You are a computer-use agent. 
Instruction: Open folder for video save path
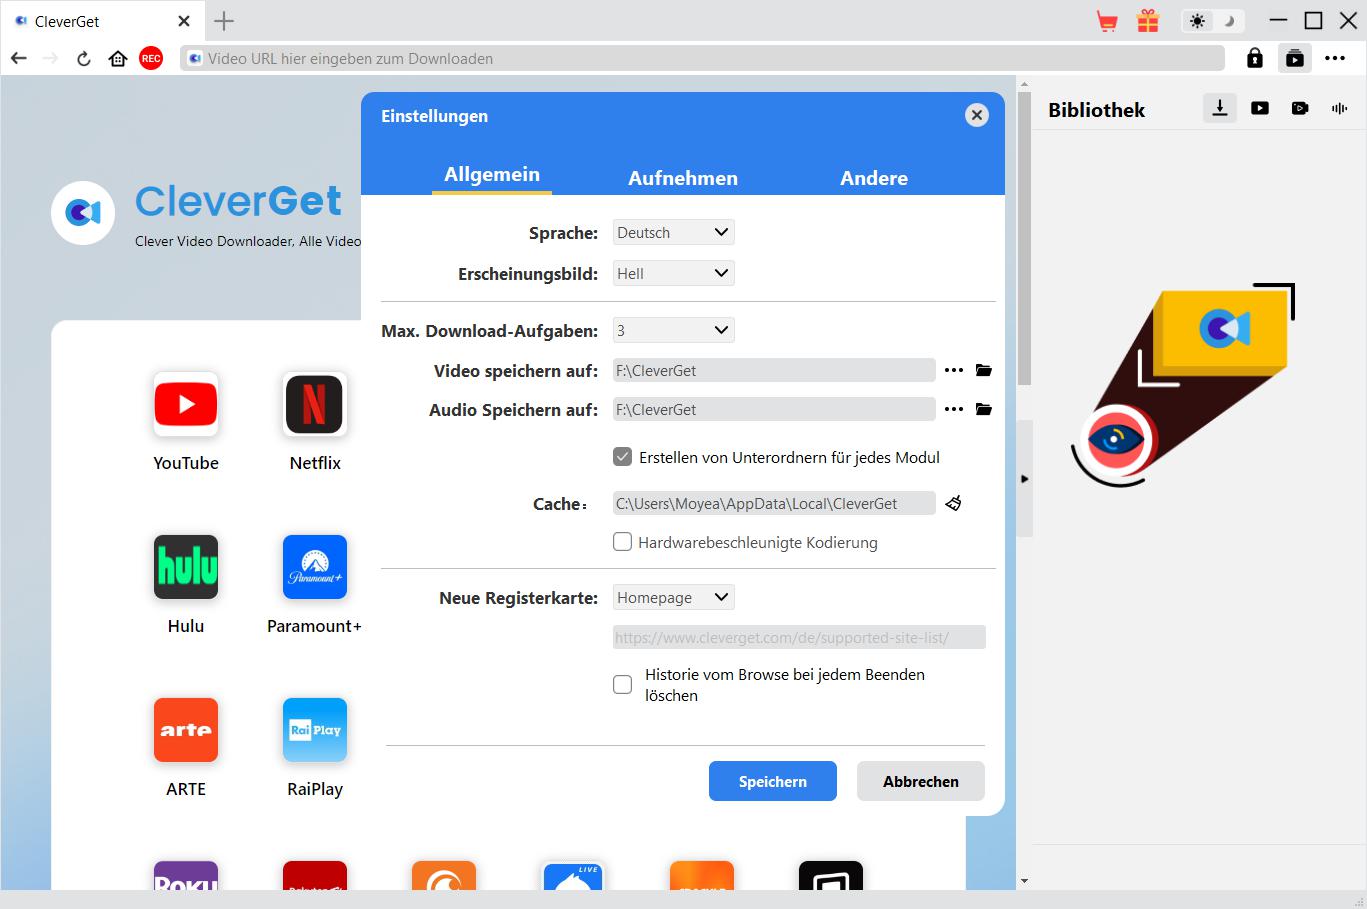click(984, 371)
